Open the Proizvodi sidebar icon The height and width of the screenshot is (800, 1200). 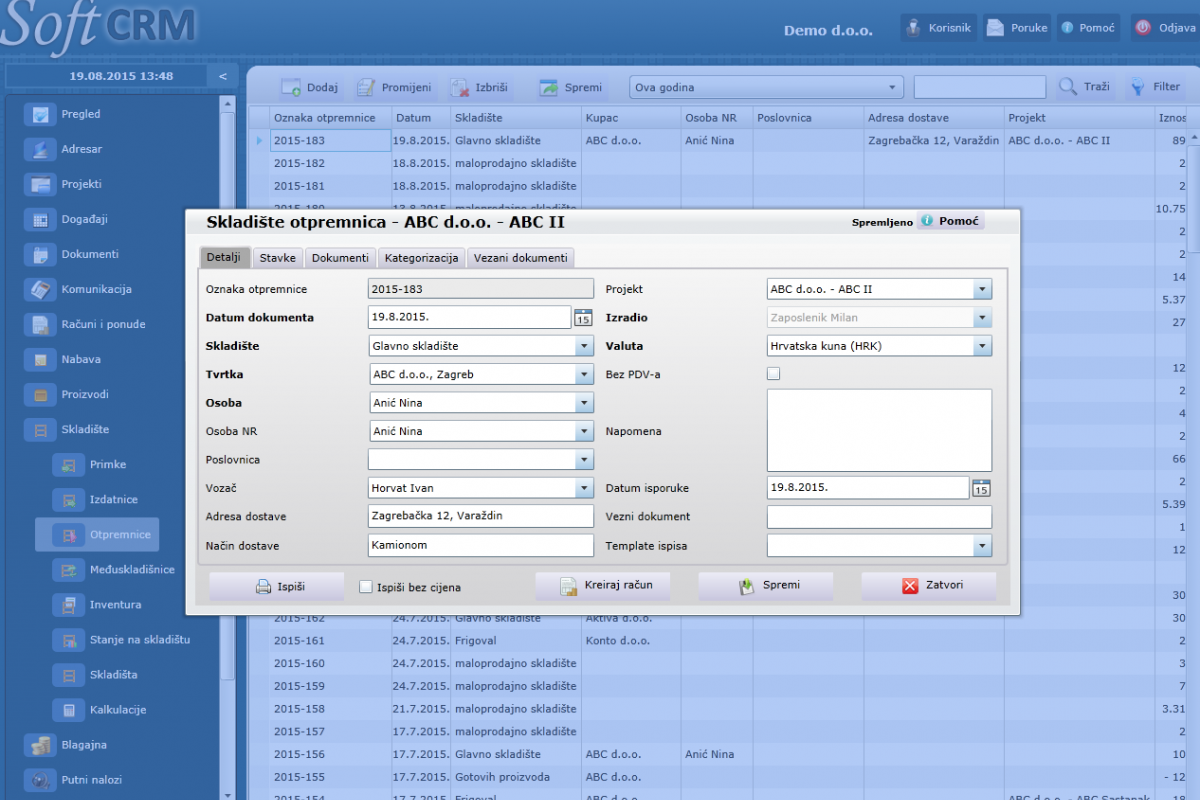[40, 394]
